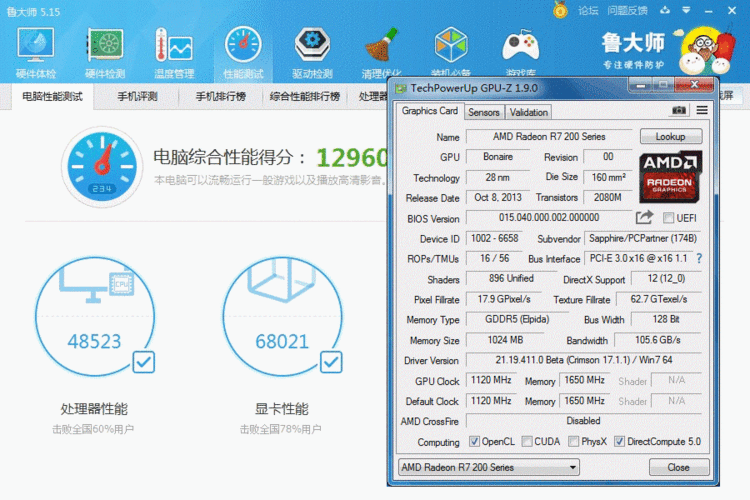
Task: Click the 显卡性能 label
Action: click(281, 409)
